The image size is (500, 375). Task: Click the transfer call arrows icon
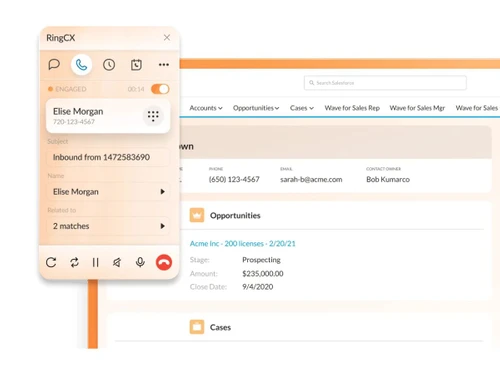pyautogui.click(x=74, y=262)
